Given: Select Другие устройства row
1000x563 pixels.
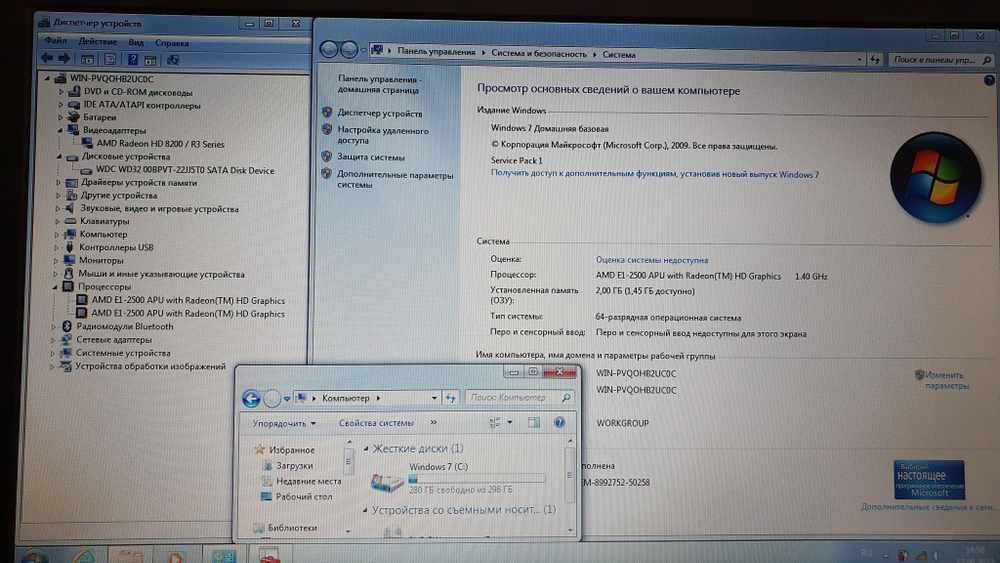Looking at the screenshot, I should coord(119,195).
